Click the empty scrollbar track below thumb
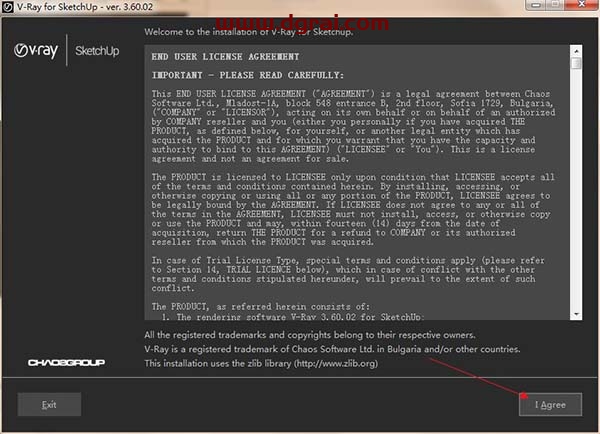This screenshot has height=434, width=600. 576,200
